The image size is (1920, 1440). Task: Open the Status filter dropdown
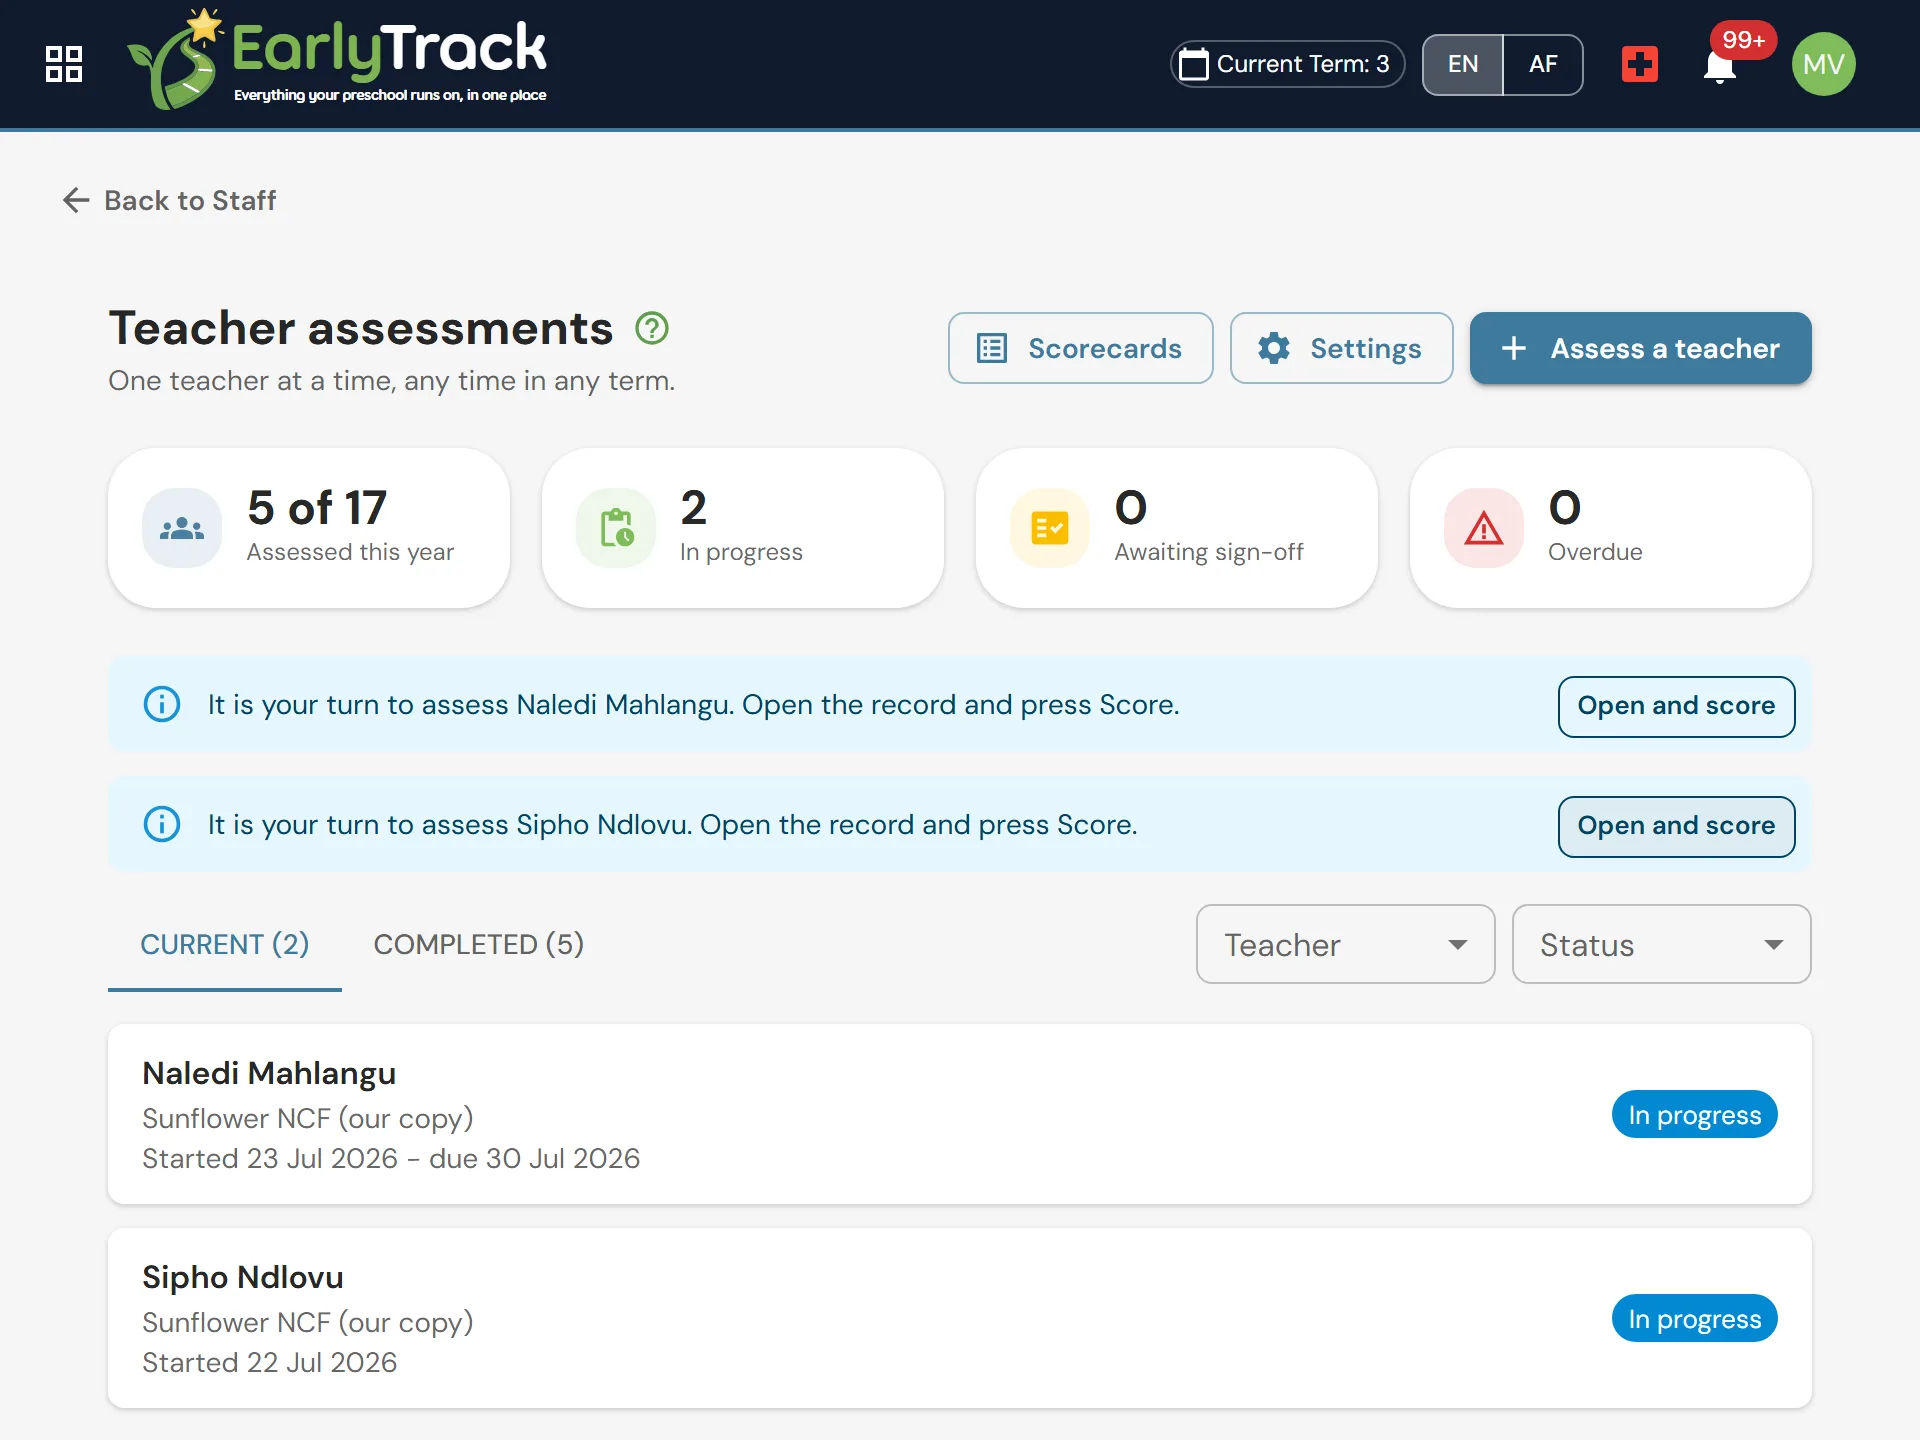tap(1662, 944)
